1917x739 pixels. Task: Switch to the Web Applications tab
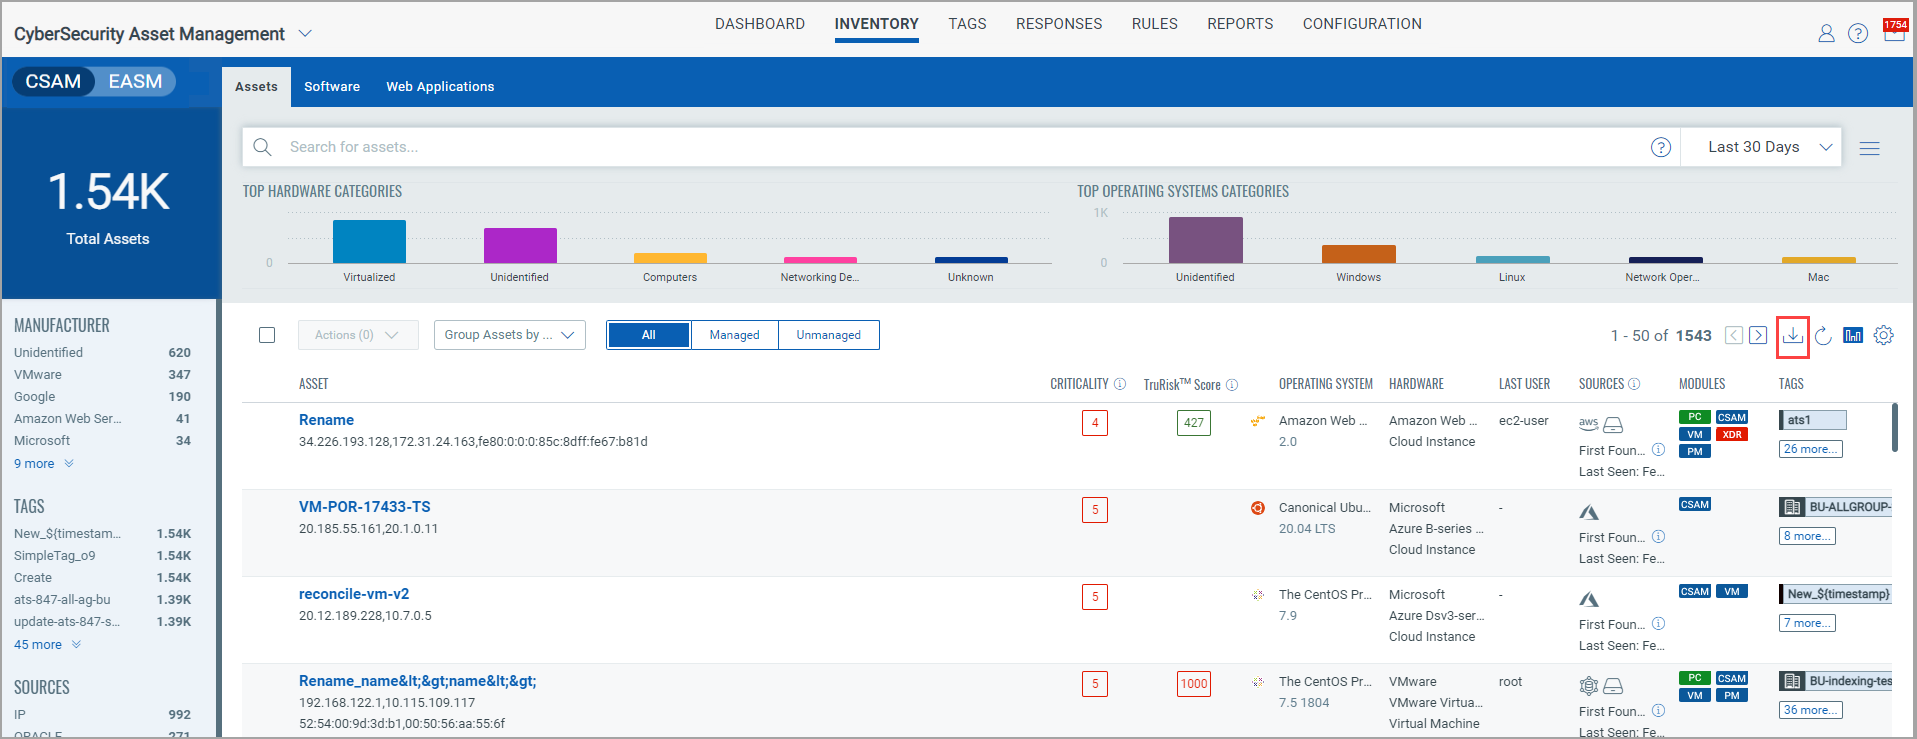coord(440,87)
